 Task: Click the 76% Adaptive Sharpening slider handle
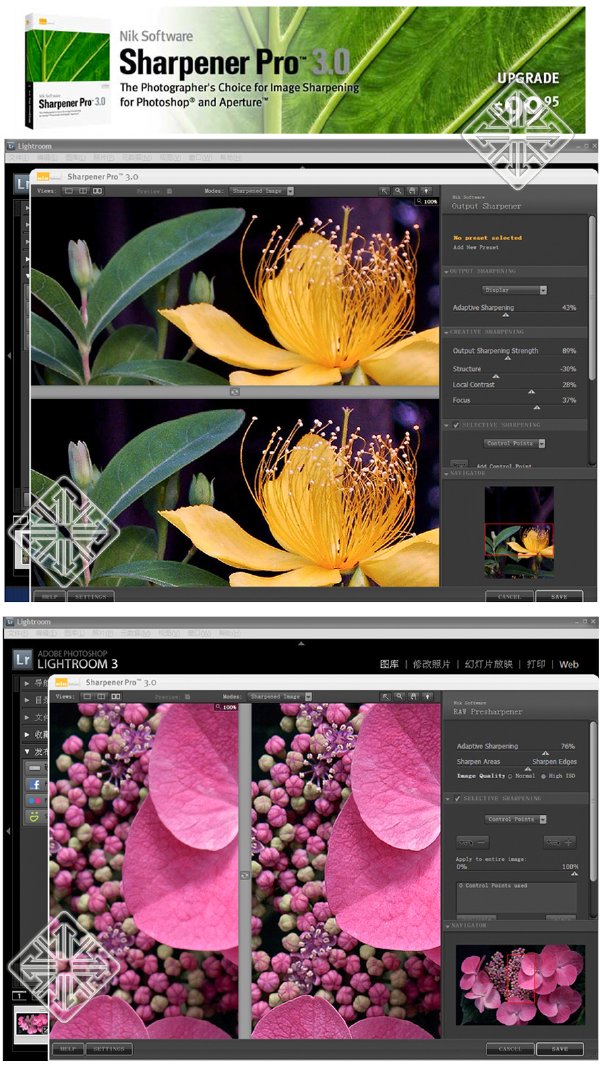546,754
